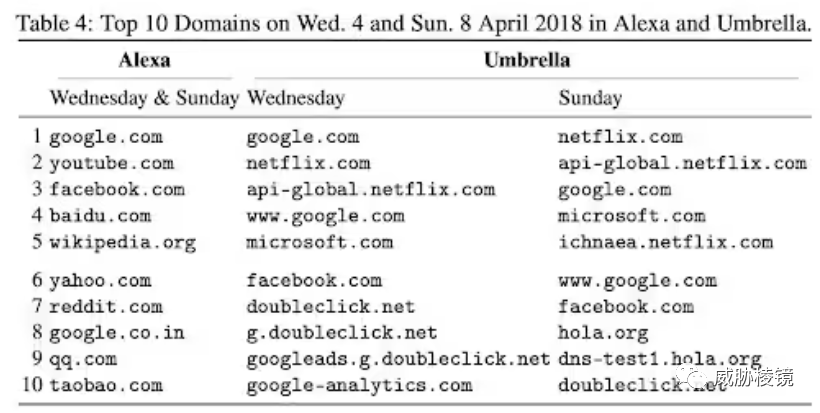Viewport: 820px width, 413px height.
Task: Click the Alexa column header
Action: [x=144, y=61]
